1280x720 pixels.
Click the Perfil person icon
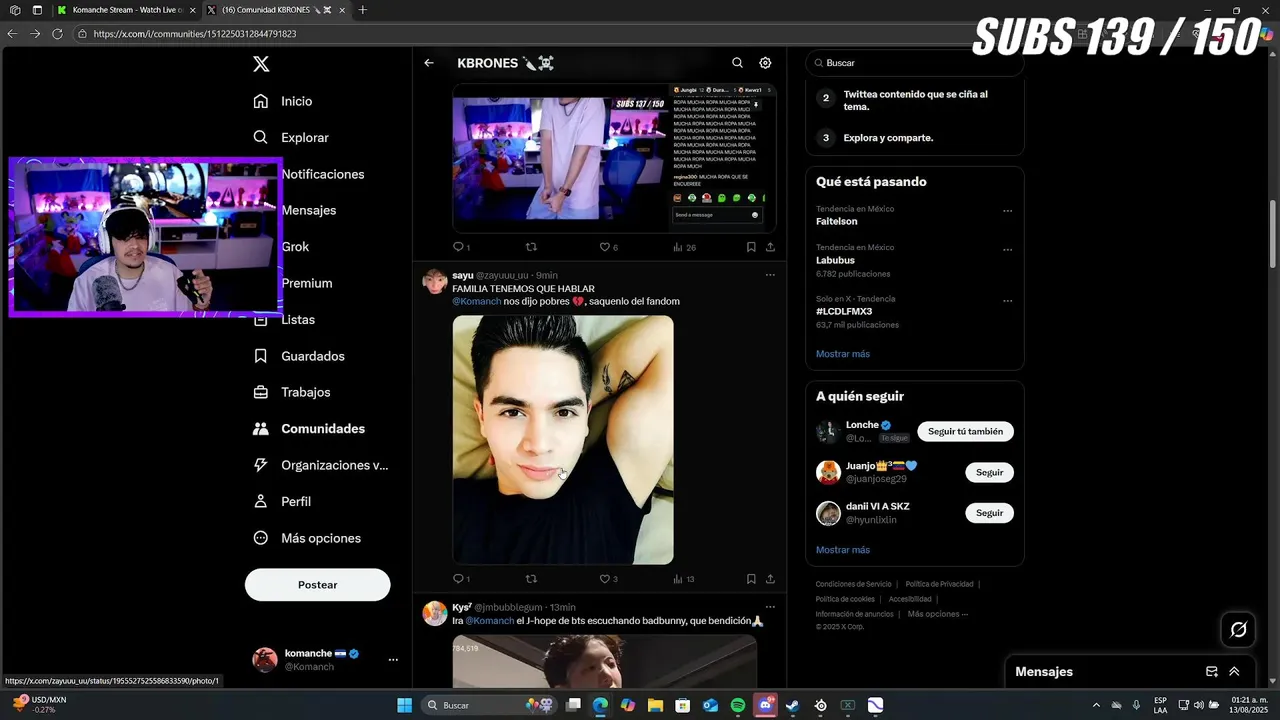click(x=261, y=501)
